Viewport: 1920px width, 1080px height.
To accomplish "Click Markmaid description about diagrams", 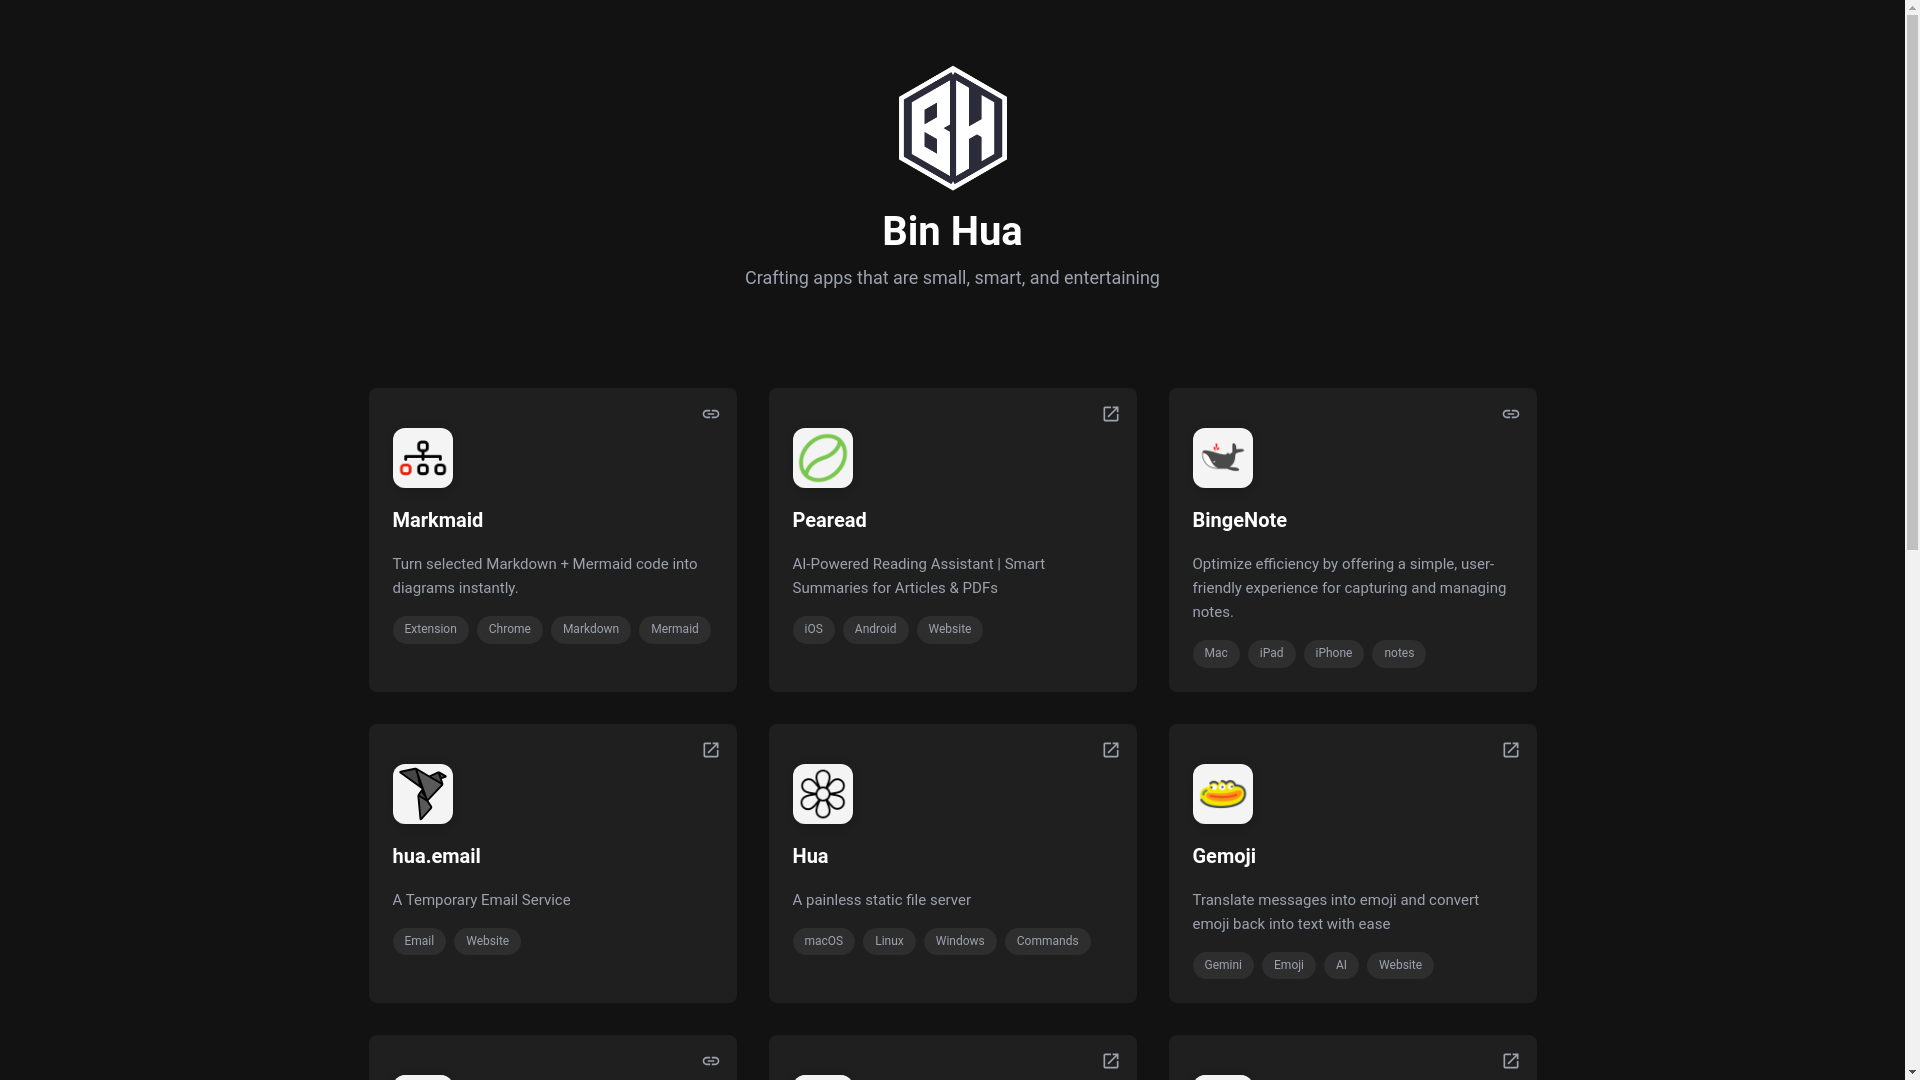I will (x=545, y=576).
